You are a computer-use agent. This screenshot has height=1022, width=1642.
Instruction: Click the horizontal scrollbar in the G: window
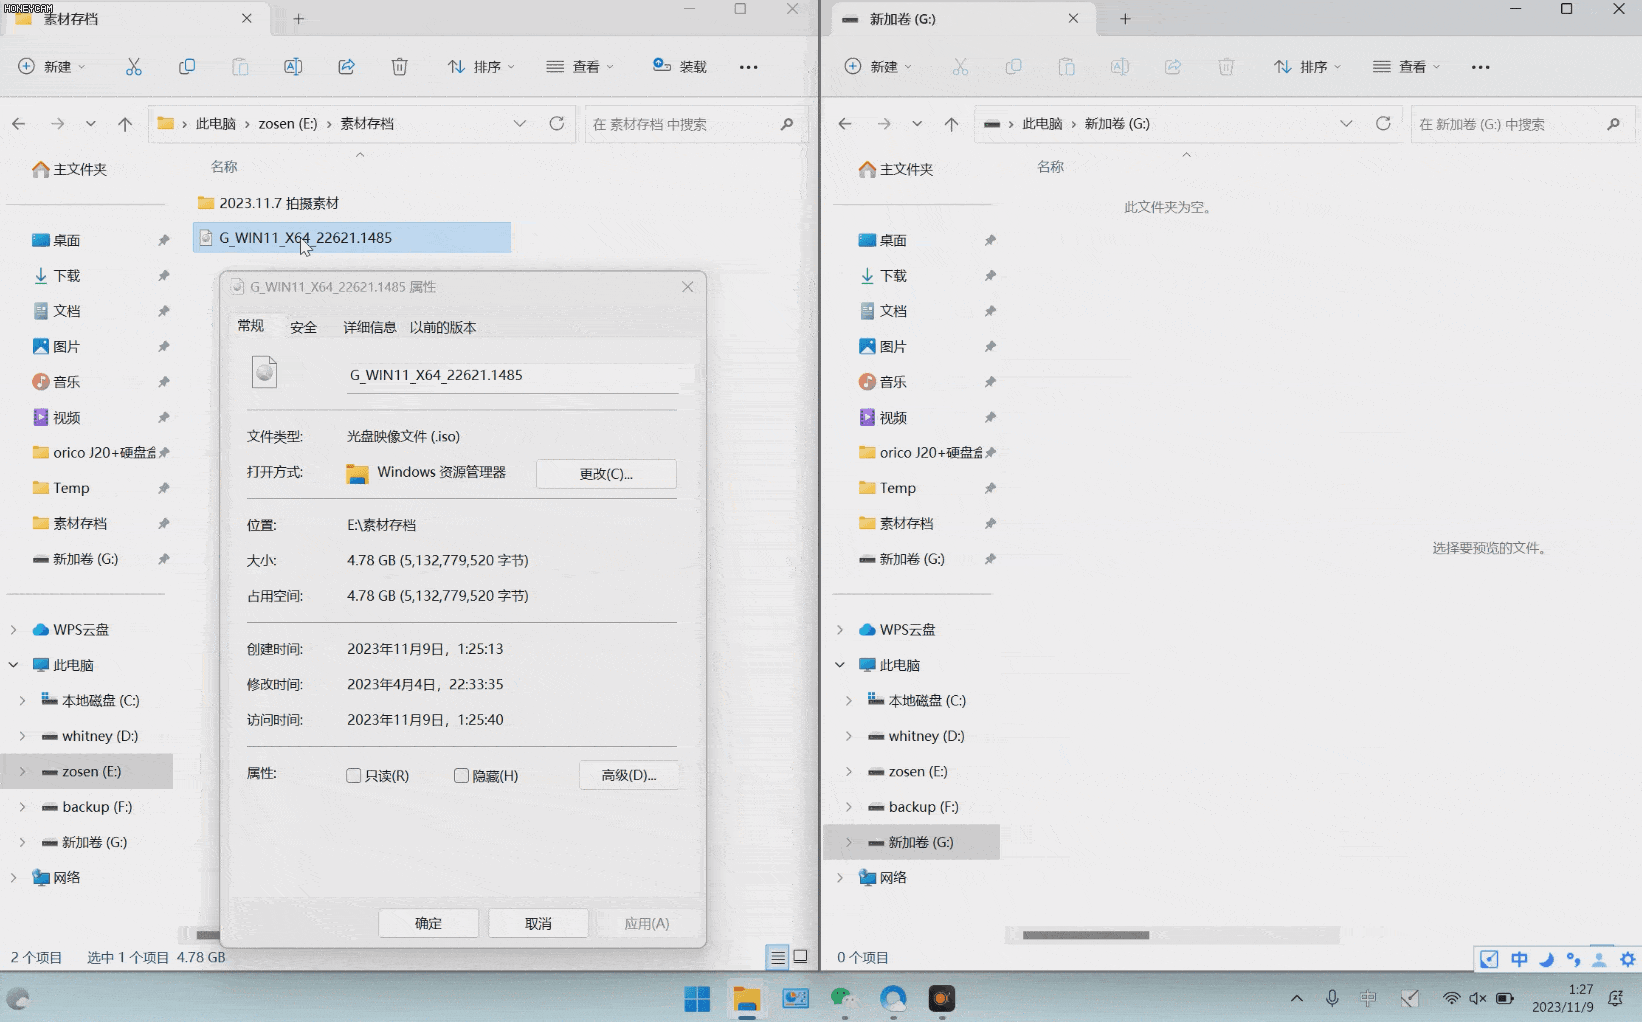pos(1085,935)
